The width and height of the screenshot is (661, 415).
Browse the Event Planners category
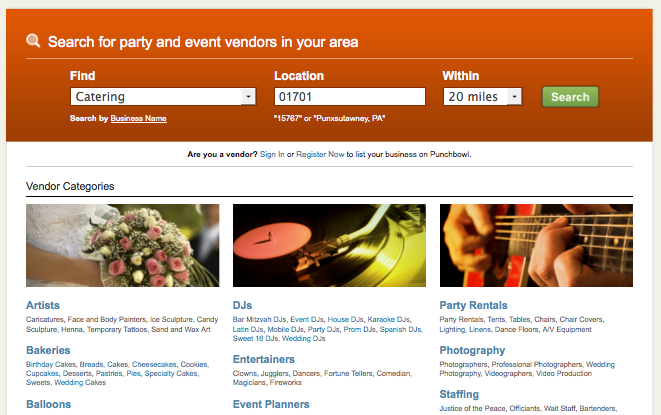272,404
